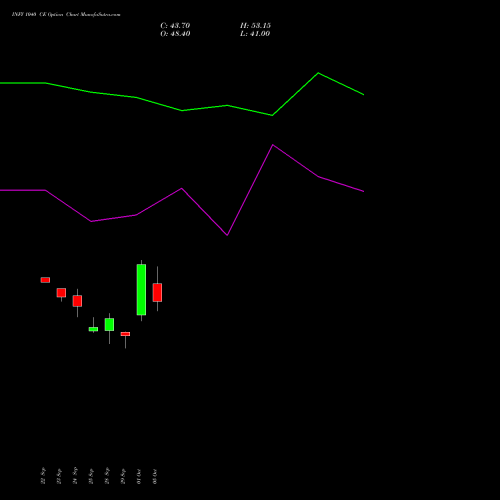This screenshot has width=500, height=500.
Task: Click the 23 Sep date label
Action: (59, 476)
